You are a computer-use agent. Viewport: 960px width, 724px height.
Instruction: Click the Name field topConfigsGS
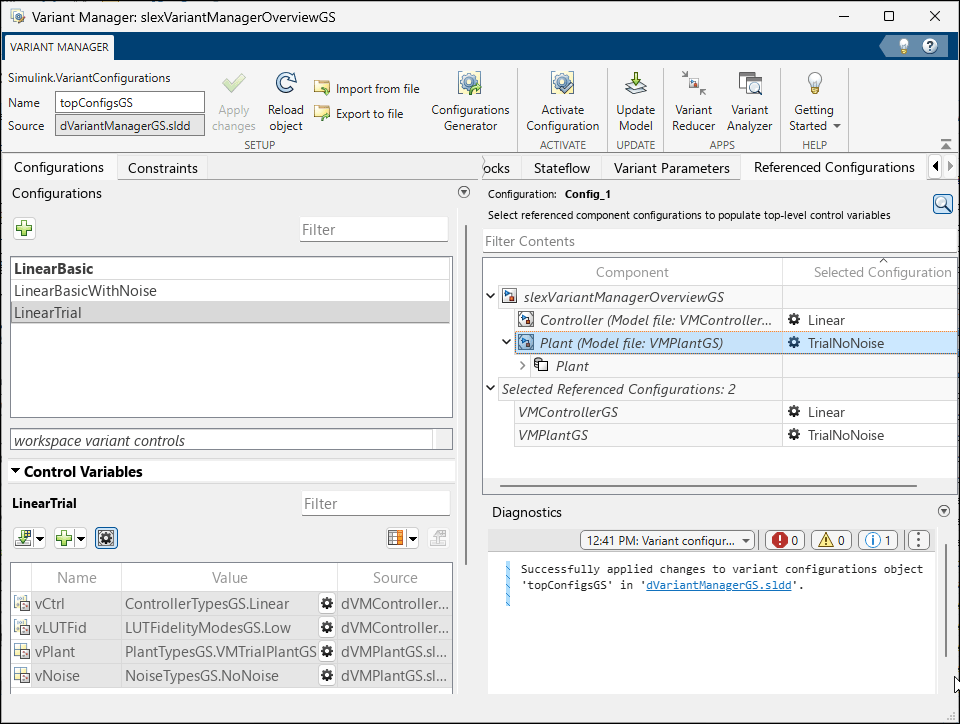click(x=130, y=102)
